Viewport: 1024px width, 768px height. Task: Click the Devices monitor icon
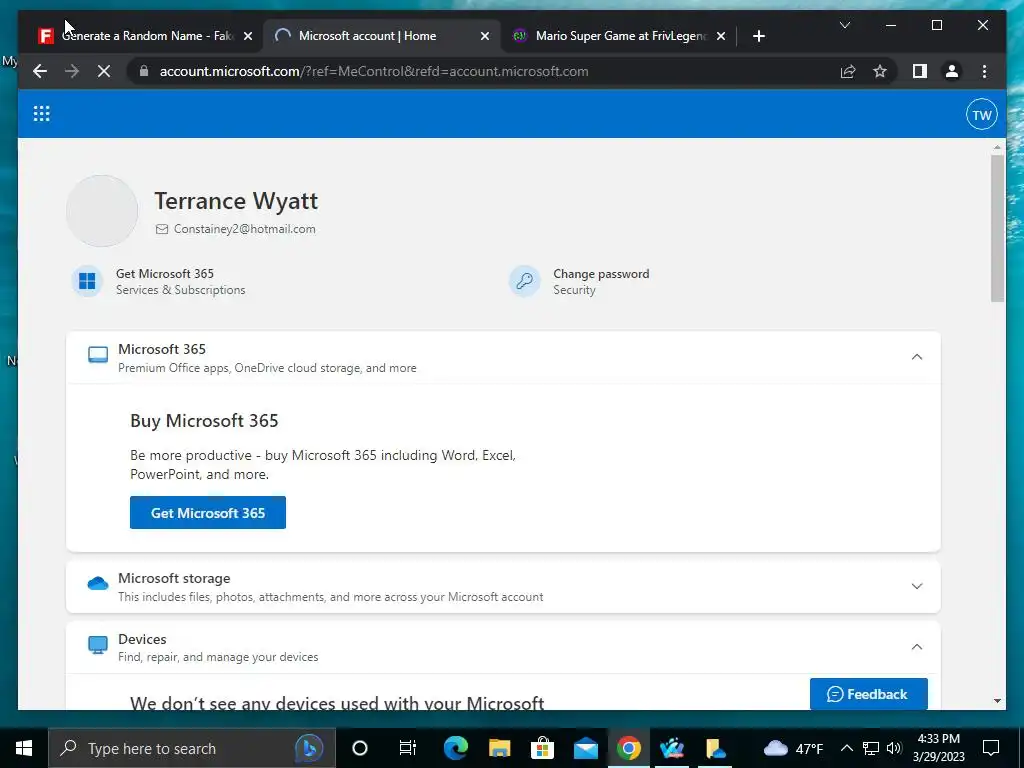98,645
